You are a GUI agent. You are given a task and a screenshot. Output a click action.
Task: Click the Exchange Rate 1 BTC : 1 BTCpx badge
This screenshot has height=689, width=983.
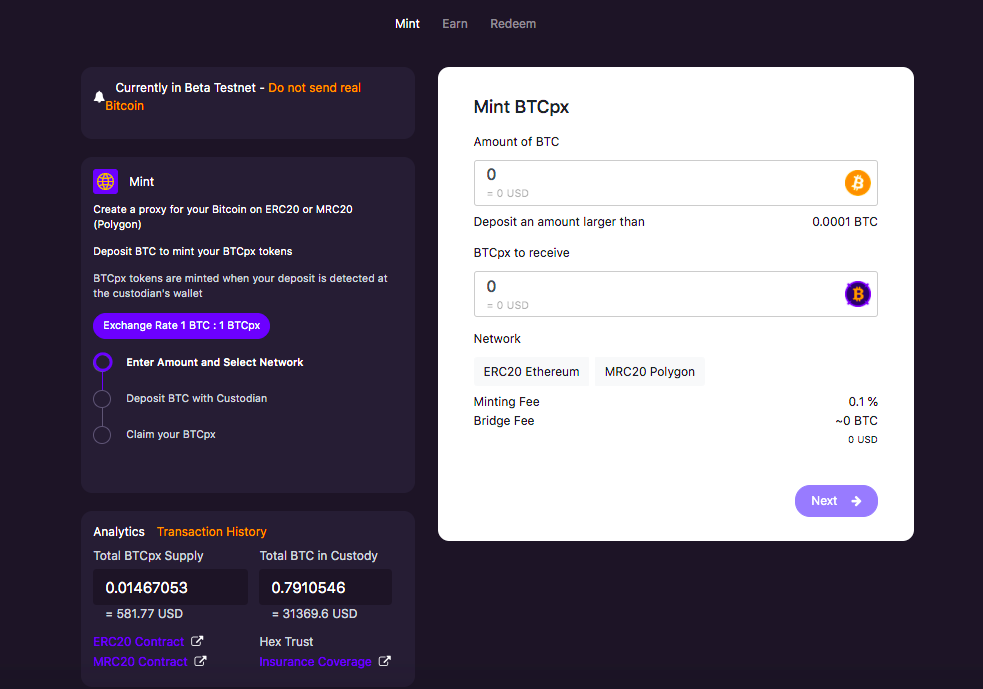(181, 325)
